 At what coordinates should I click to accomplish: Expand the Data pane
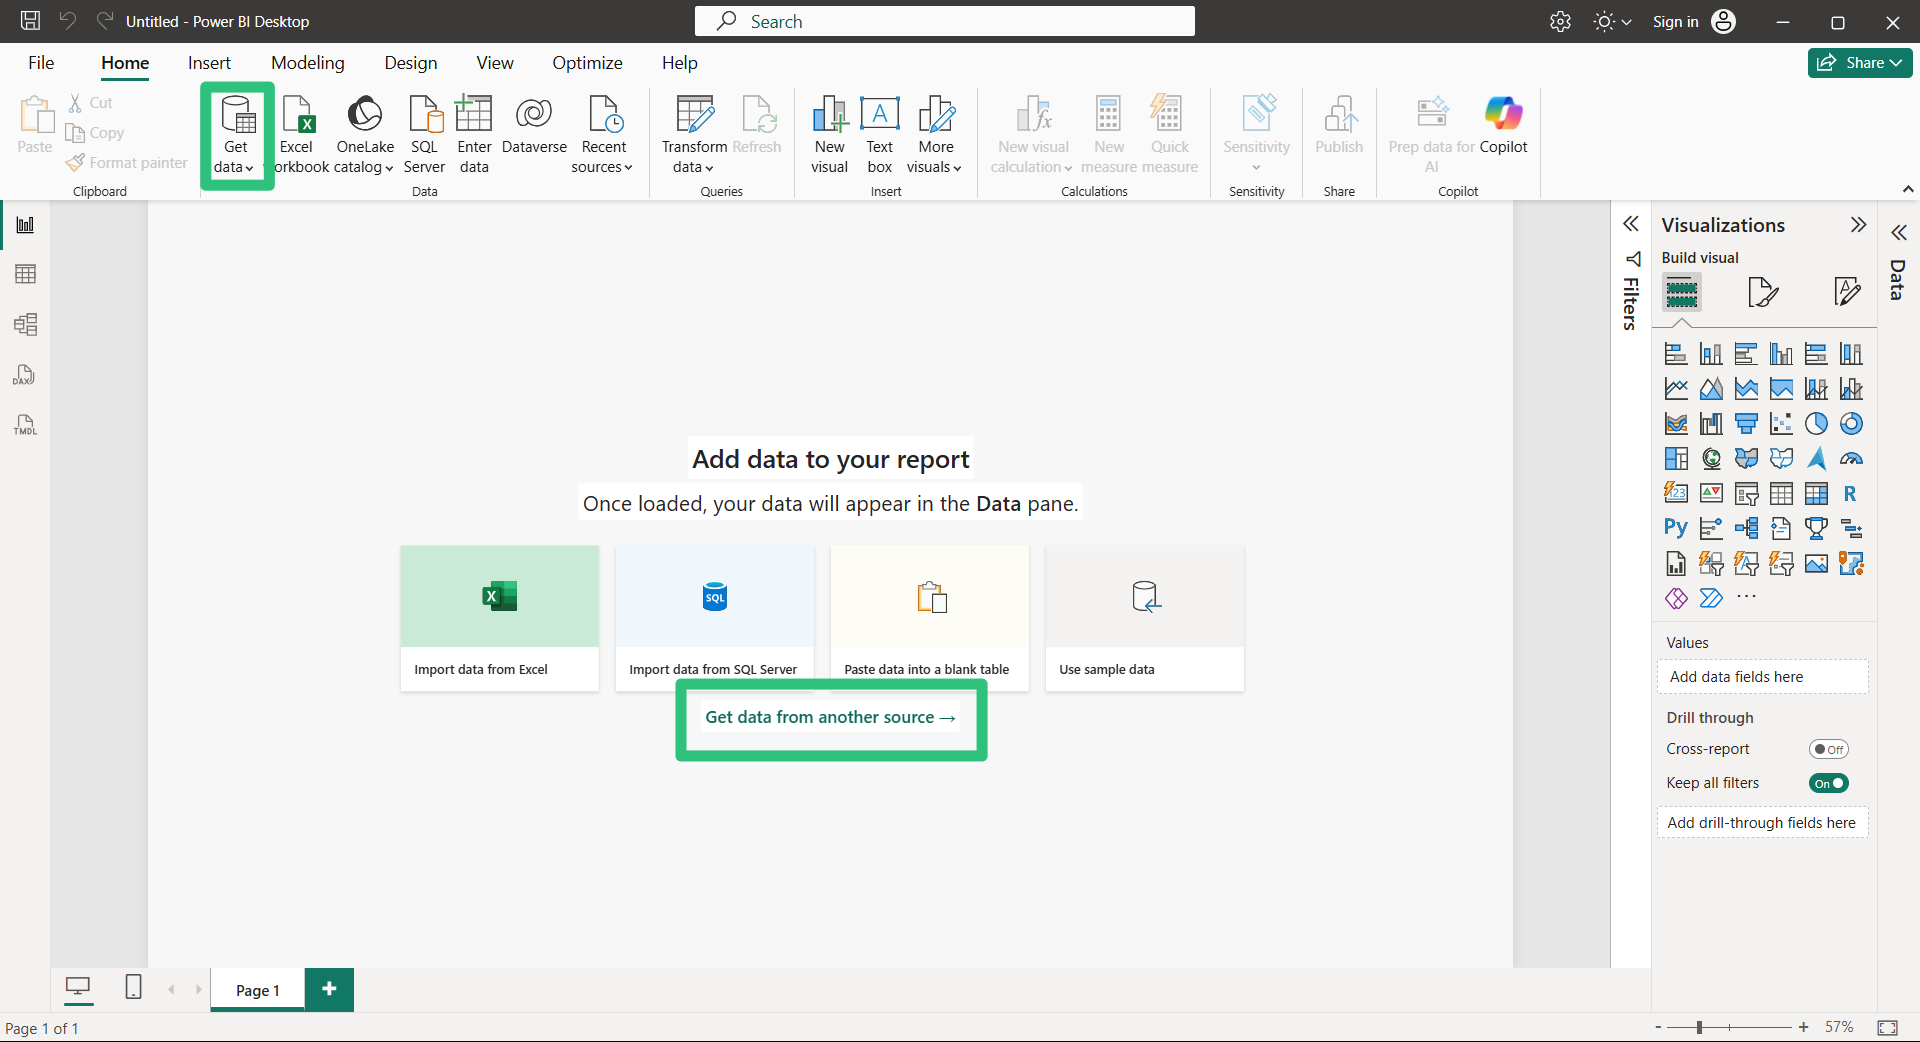click(x=1898, y=233)
